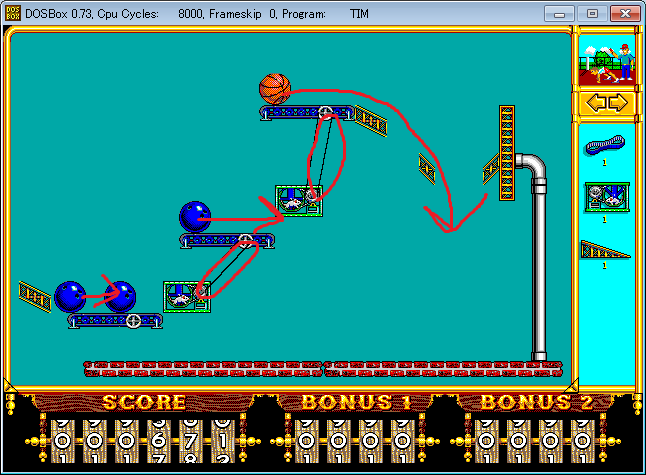The width and height of the screenshot is (646, 475).
Task: Select the bottom-left conveyor belt
Action: click(x=115, y=321)
